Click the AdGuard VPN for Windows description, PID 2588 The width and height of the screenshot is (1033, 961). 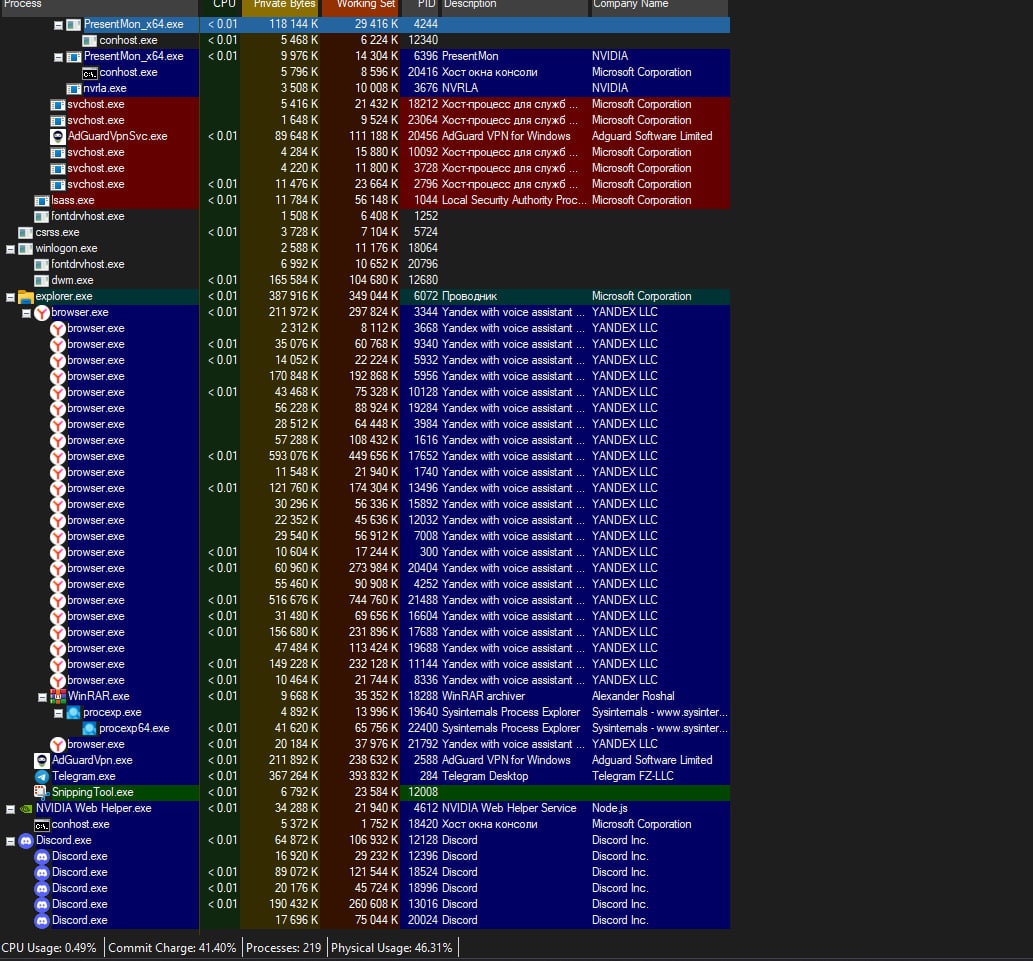click(506, 760)
